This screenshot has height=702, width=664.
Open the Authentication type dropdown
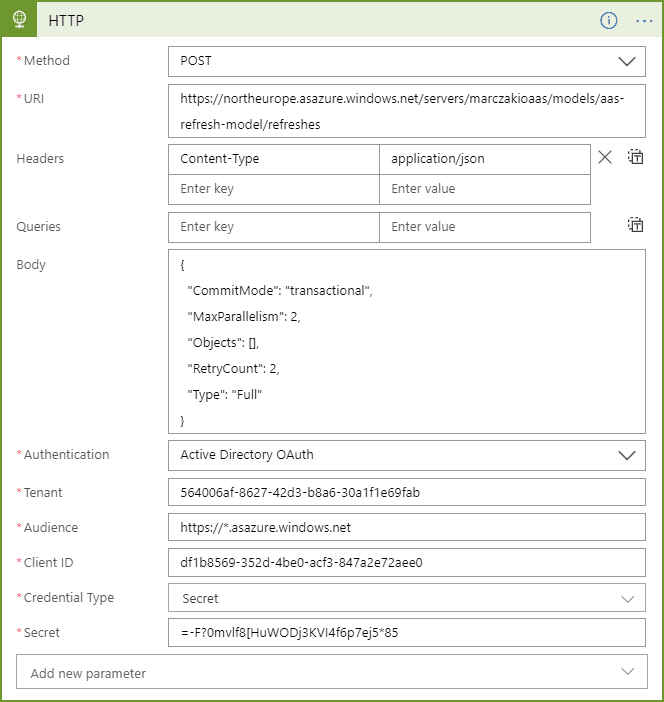pos(407,455)
